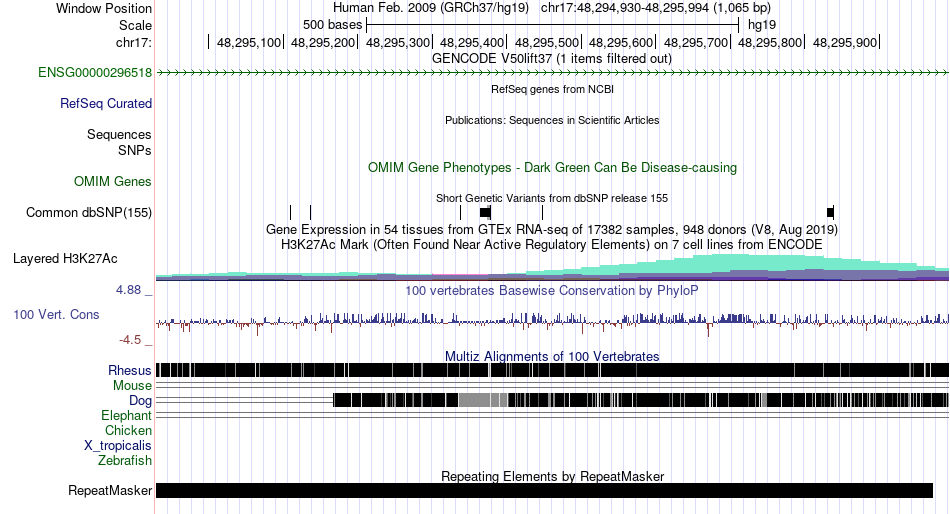950x514 pixels.
Task: Click the Human Feb. 2009 (GRCh37/hg19) text
Action: [431, 8]
